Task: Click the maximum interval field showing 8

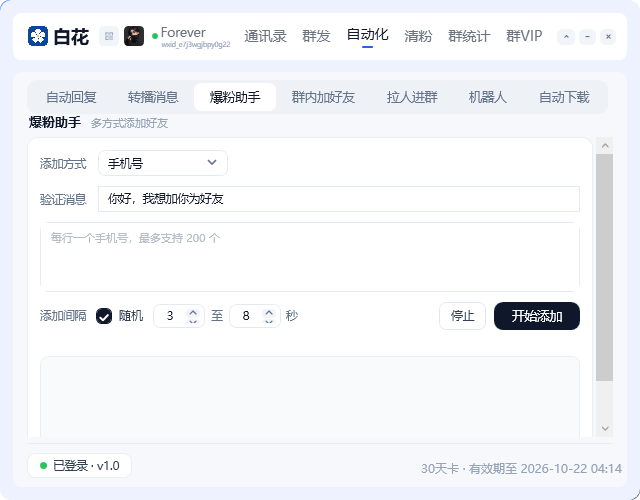Action: coord(246,316)
